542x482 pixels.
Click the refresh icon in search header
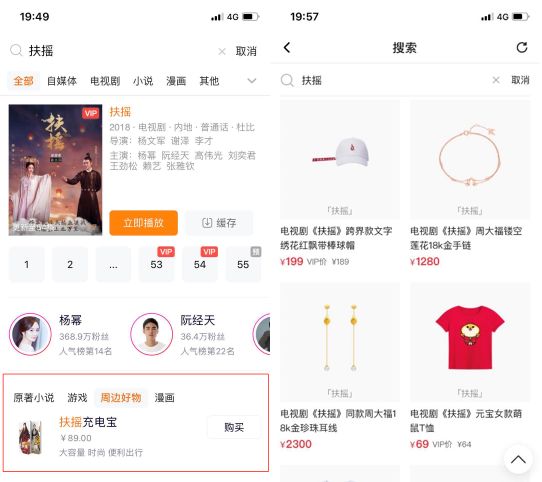point(522,47)
